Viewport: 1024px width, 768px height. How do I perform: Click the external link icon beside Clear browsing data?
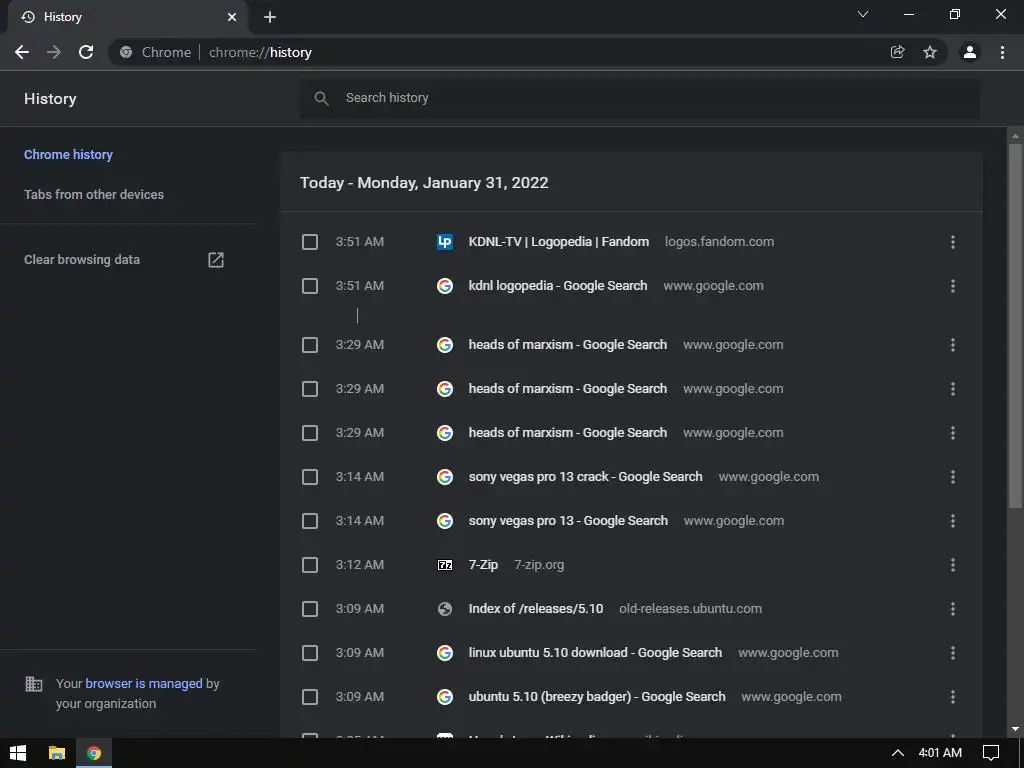(216, 260)
